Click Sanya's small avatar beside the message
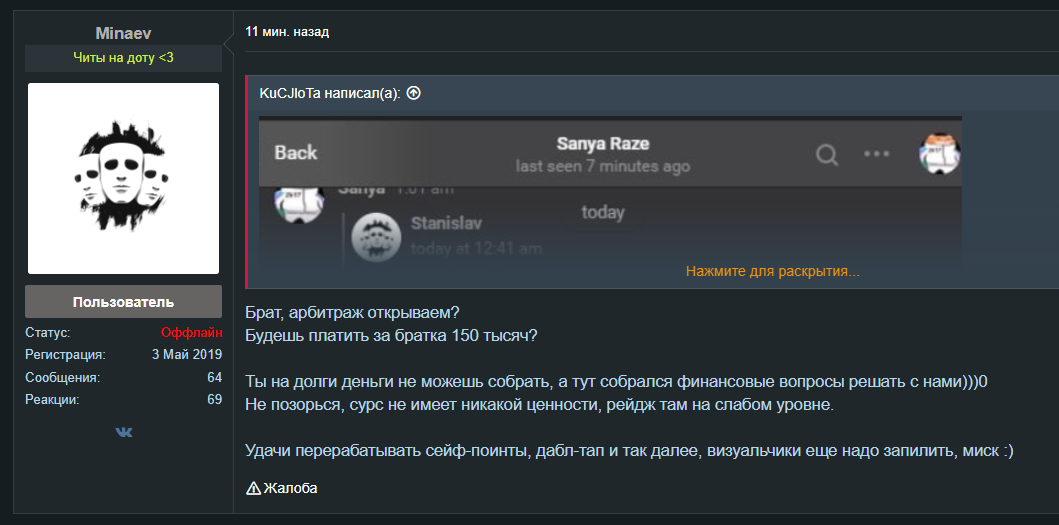Viewport: 1059px width, 525px height. [x=299, y=204]
